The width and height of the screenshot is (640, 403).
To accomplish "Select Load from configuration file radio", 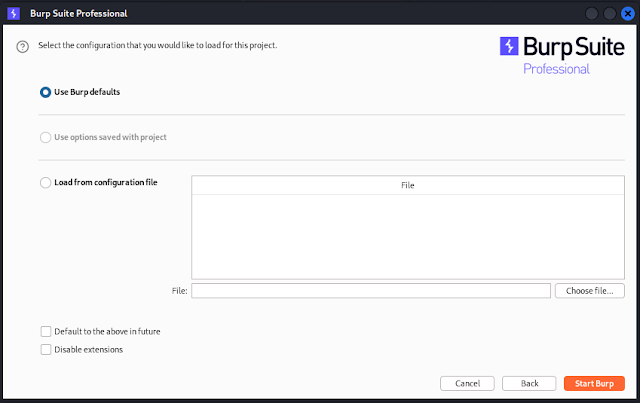I will (x=45, y=183).
